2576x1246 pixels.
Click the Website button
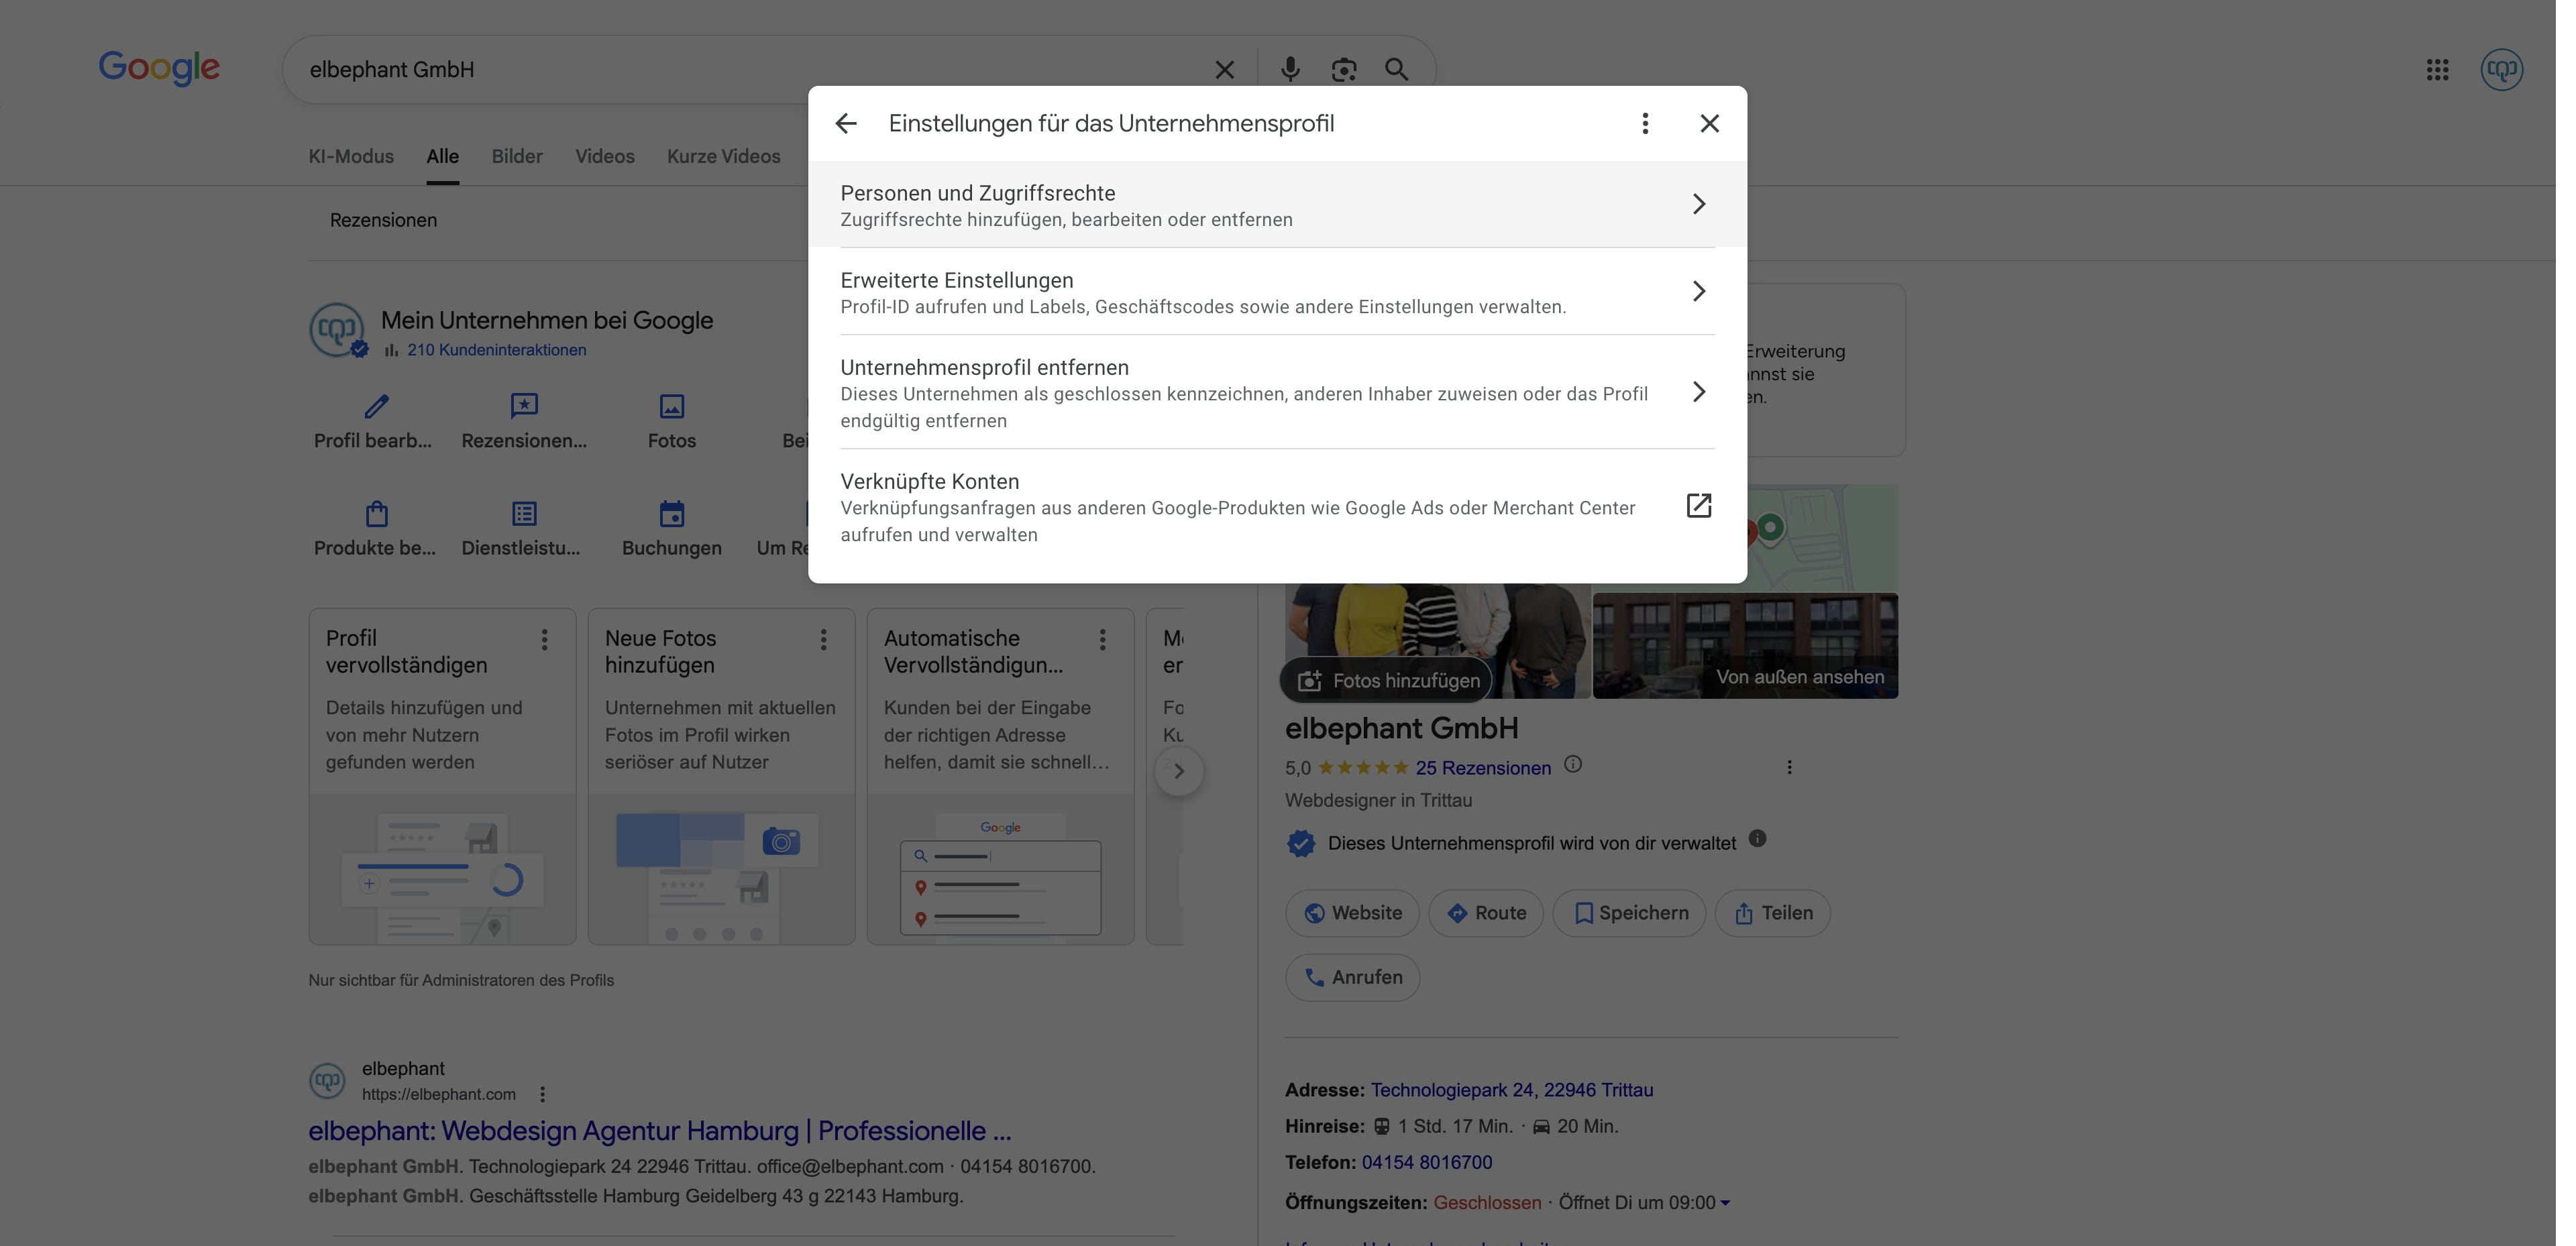pyautogui.click(x=1352, y=913)
